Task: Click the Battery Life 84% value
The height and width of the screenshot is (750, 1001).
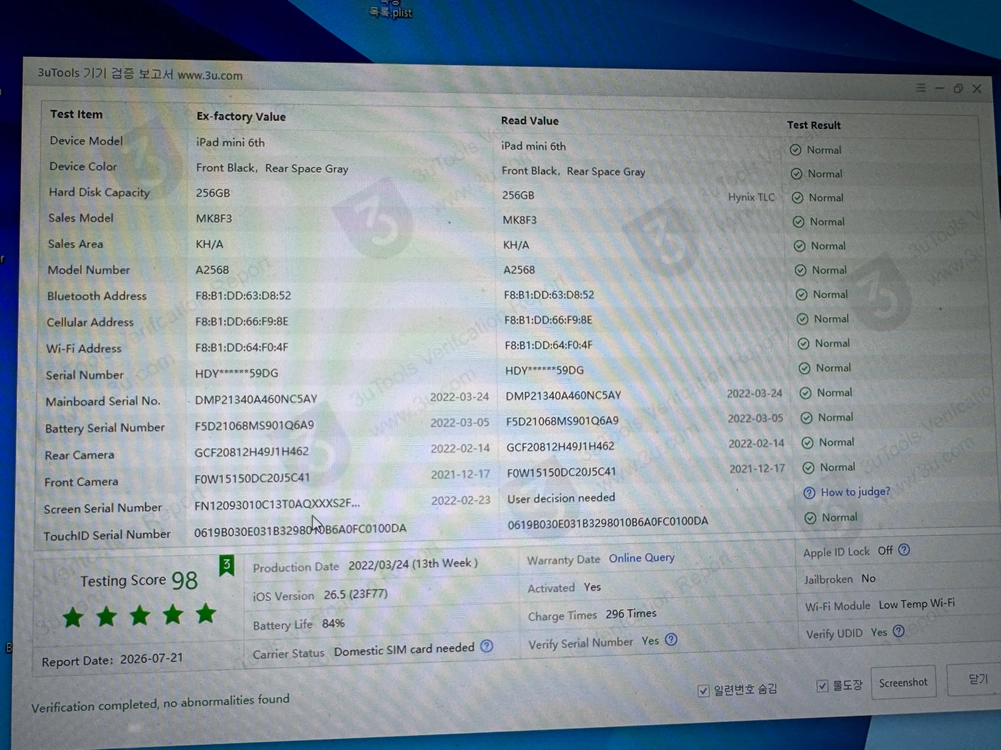Action: click(333, 624)
